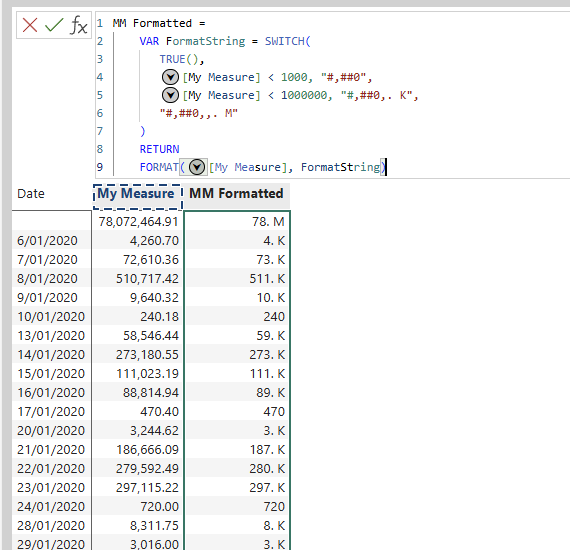Select date 16/01/2020
Viewport: 570px width, 550px height.
click(x=51, y=392)
